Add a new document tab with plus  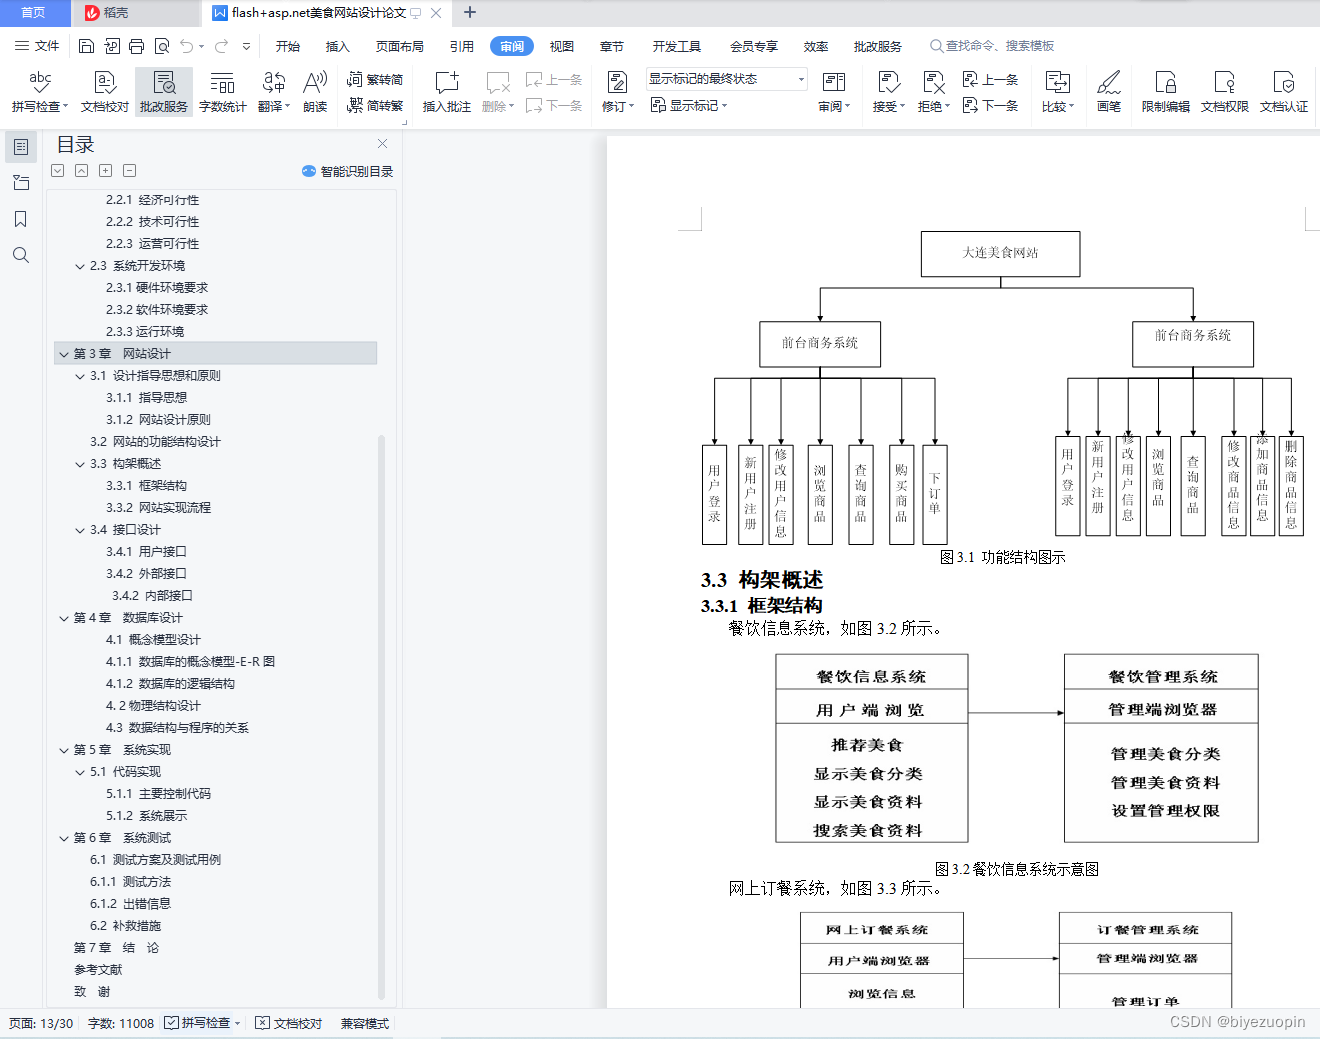point(470,13)
